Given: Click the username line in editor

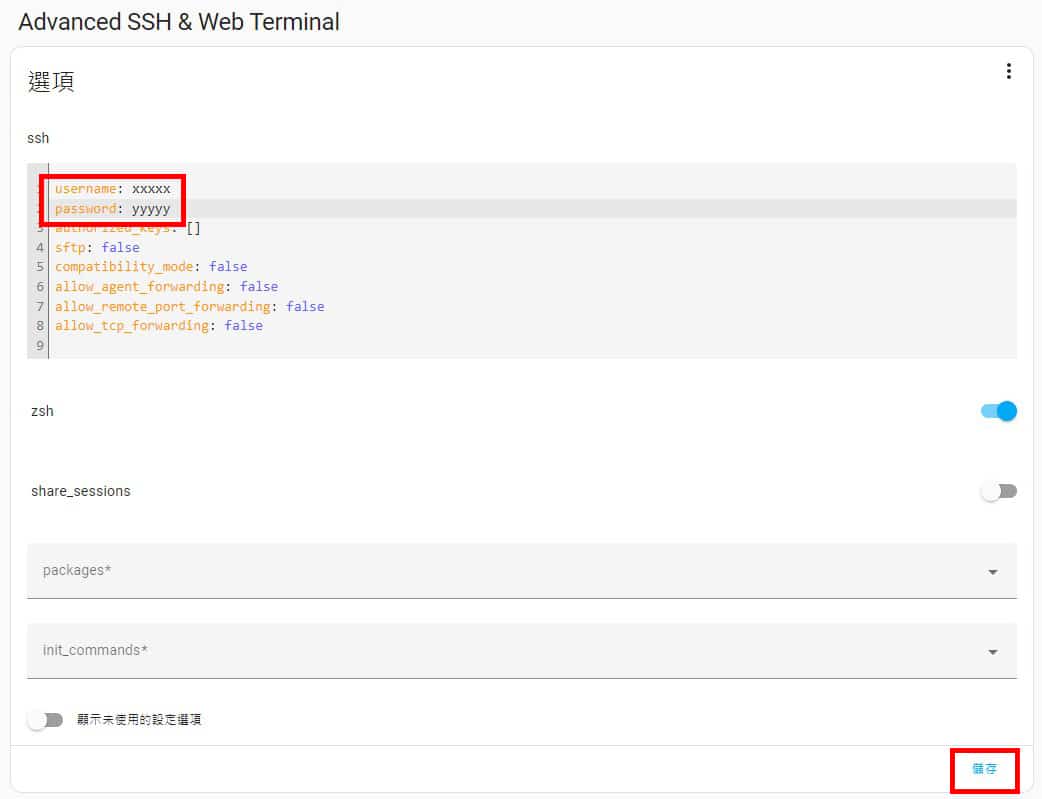Looking at the screenshot, I should point(112,189).
